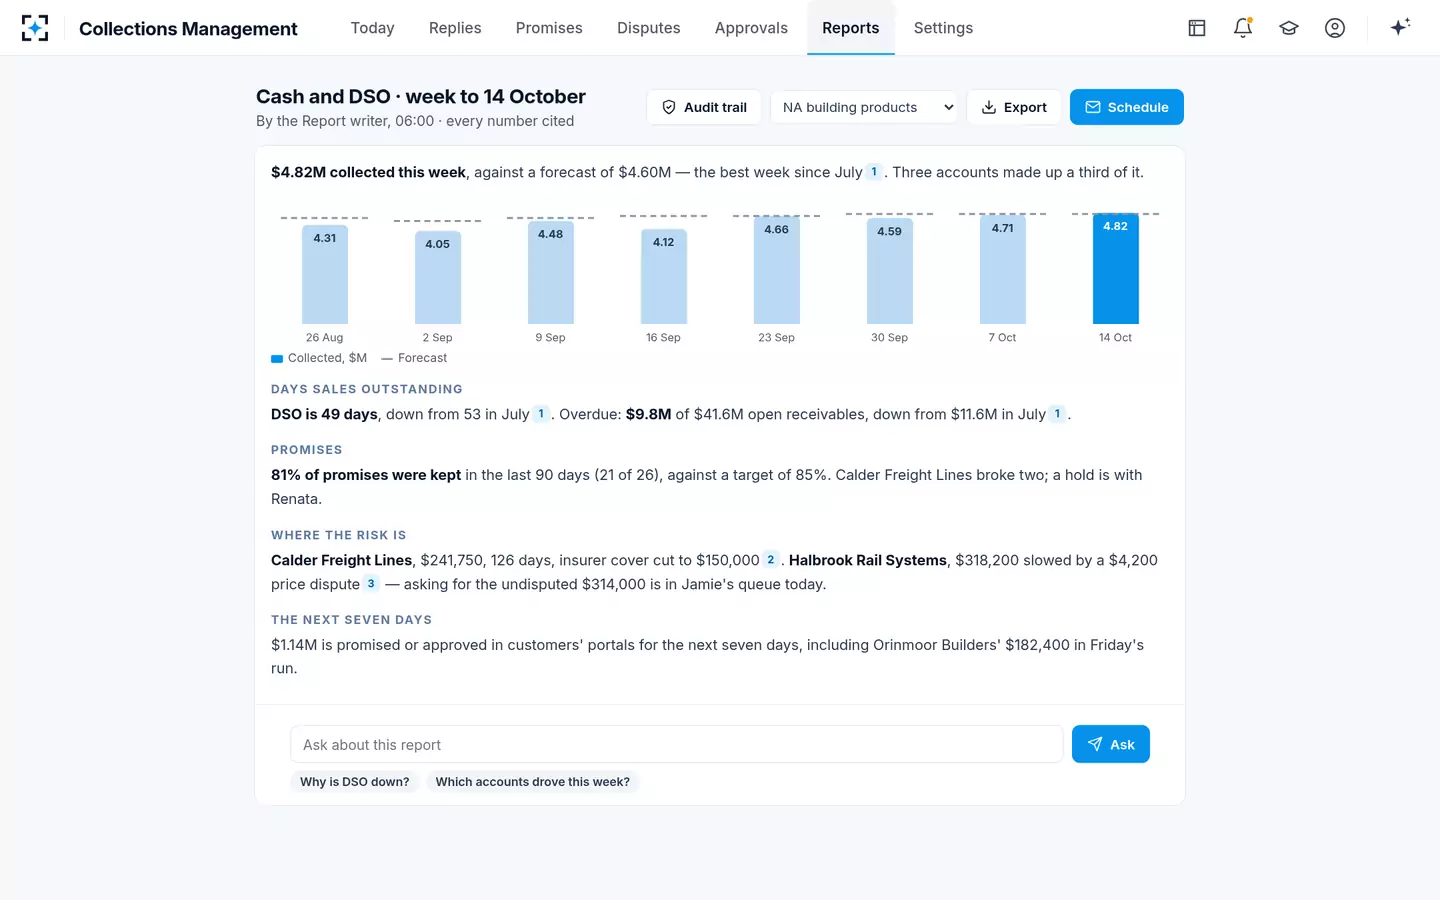This screenshot has width=1440, height=900.
Task: Switch to the Approvals tab
Action: [x=751, y=28]
